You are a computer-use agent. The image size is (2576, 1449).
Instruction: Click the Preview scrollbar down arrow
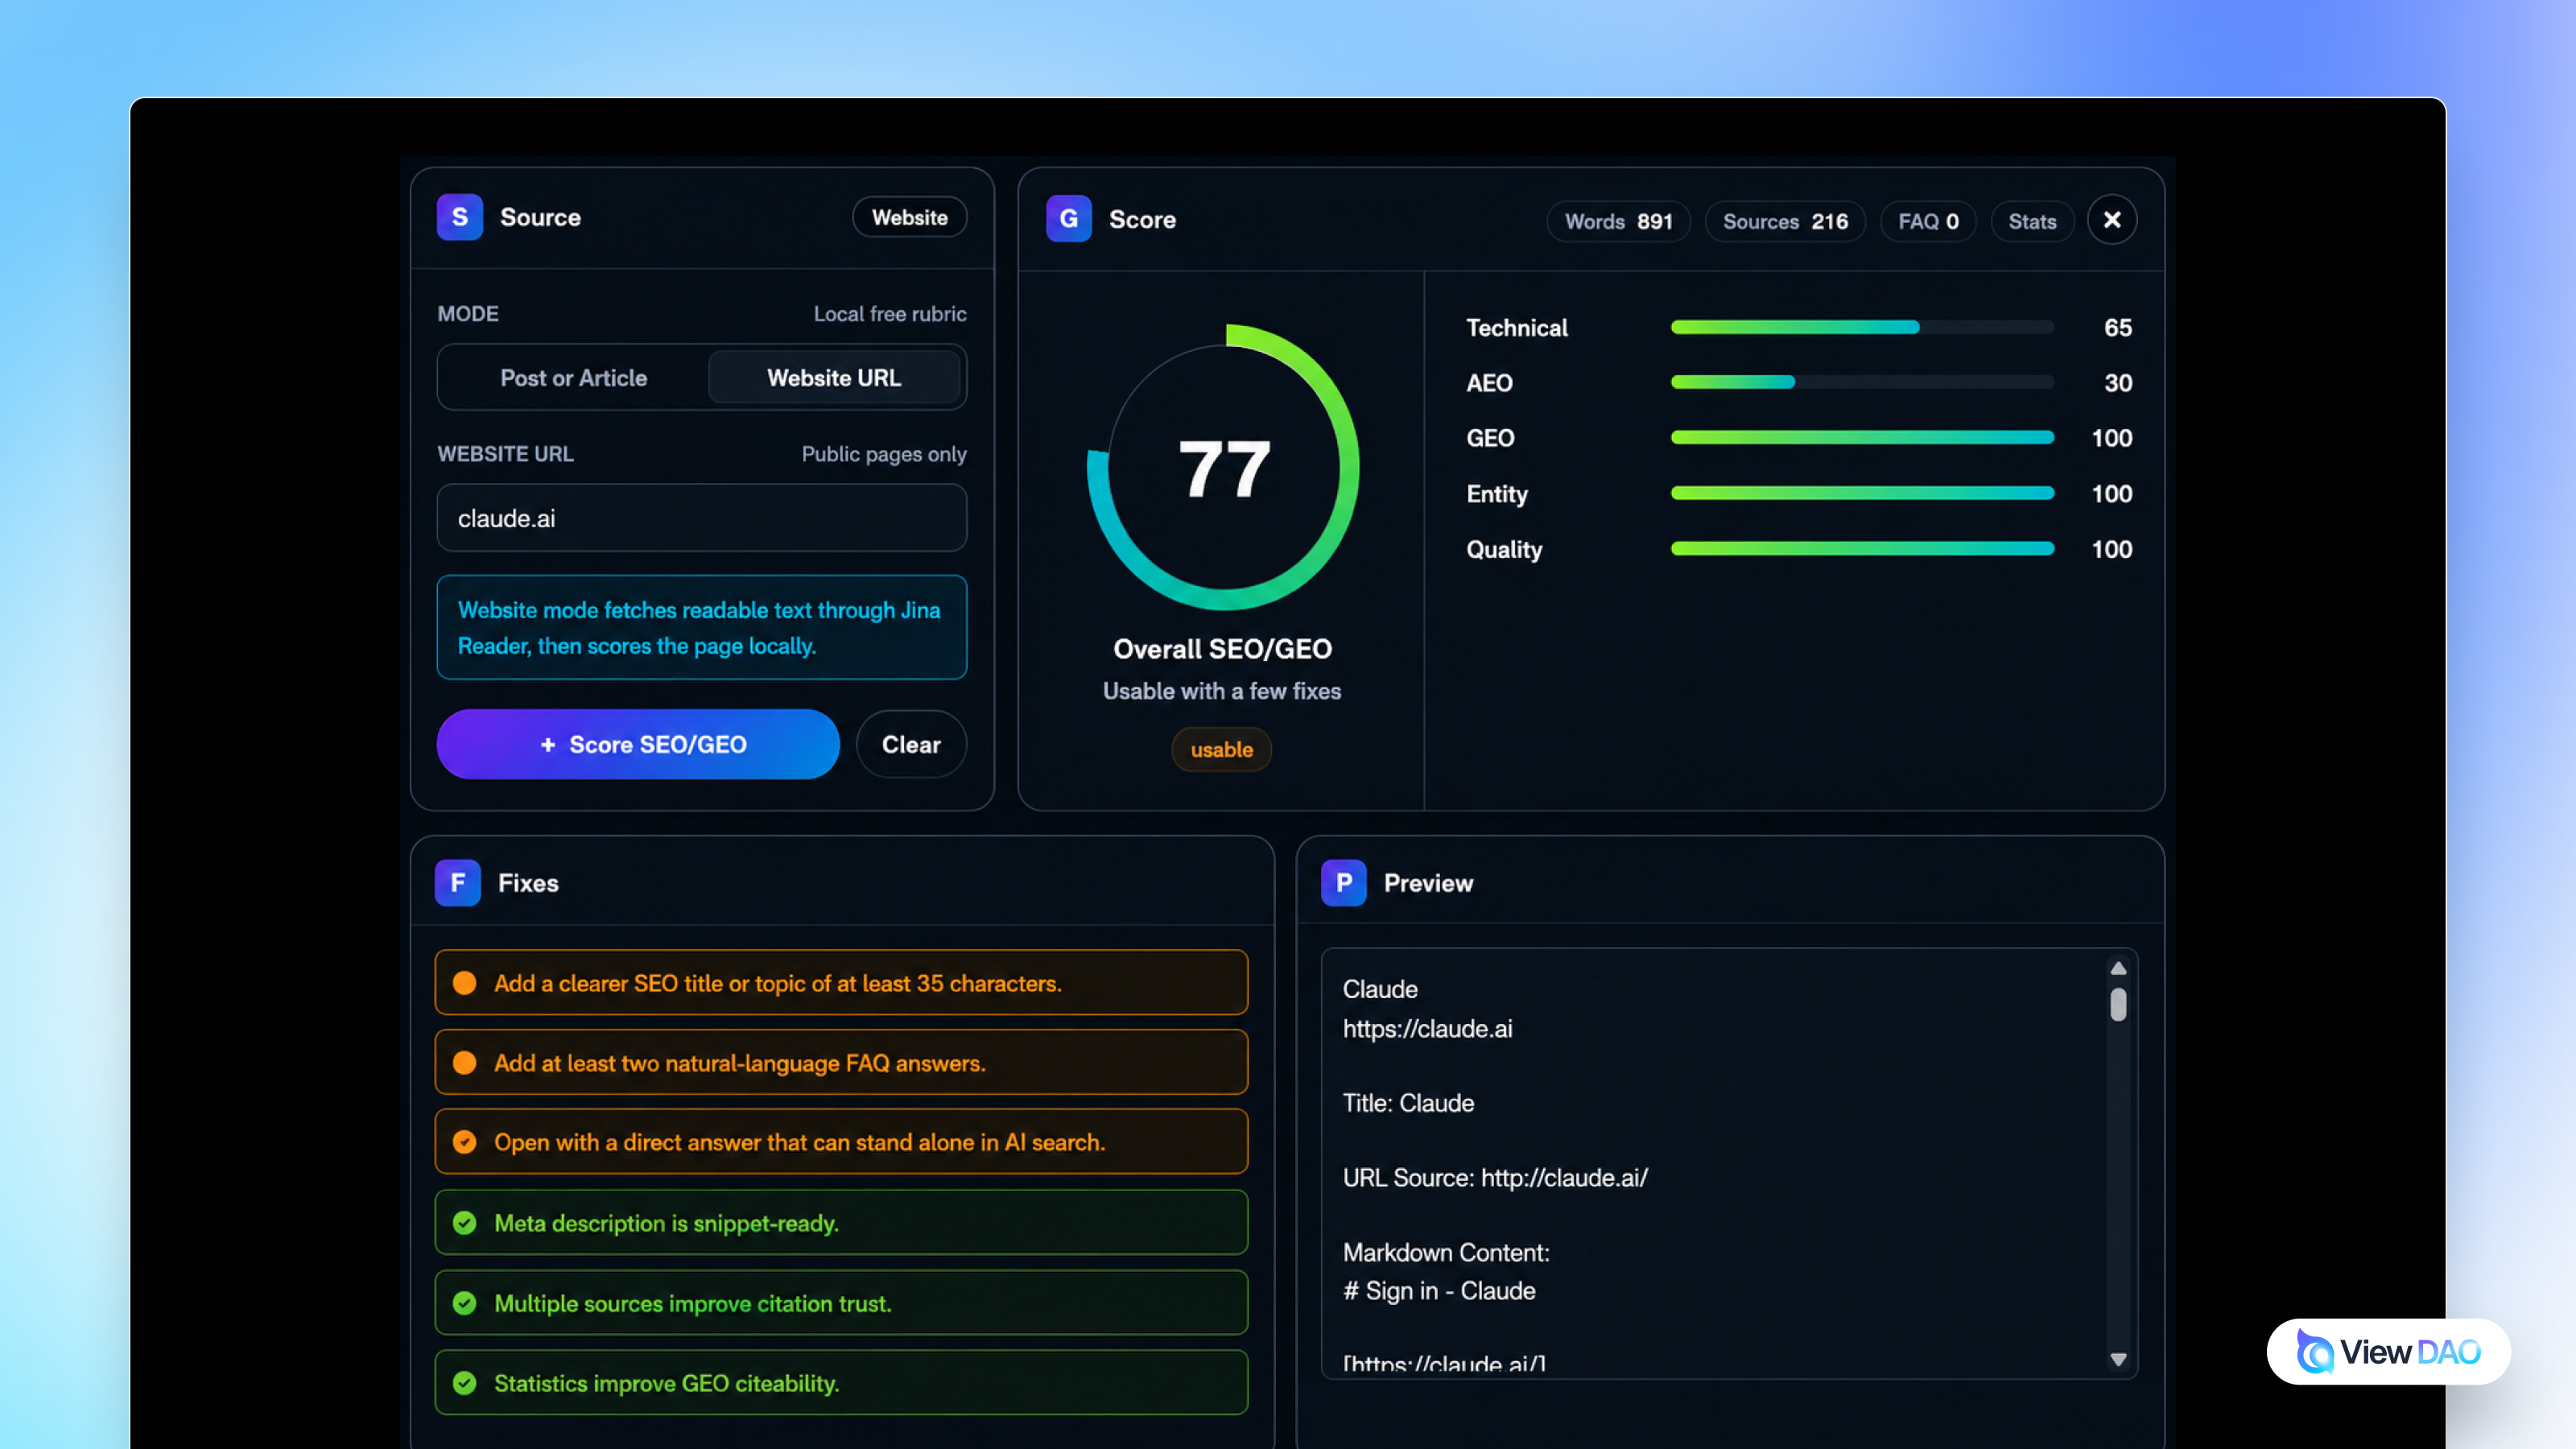click(2118, 1359)
